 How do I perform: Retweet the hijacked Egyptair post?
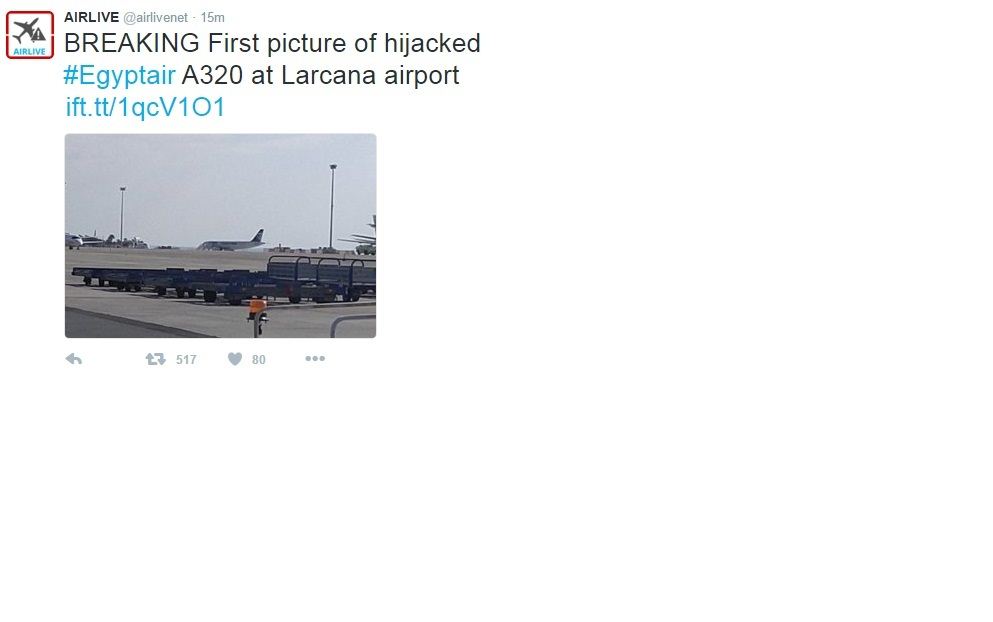[156, 359]
